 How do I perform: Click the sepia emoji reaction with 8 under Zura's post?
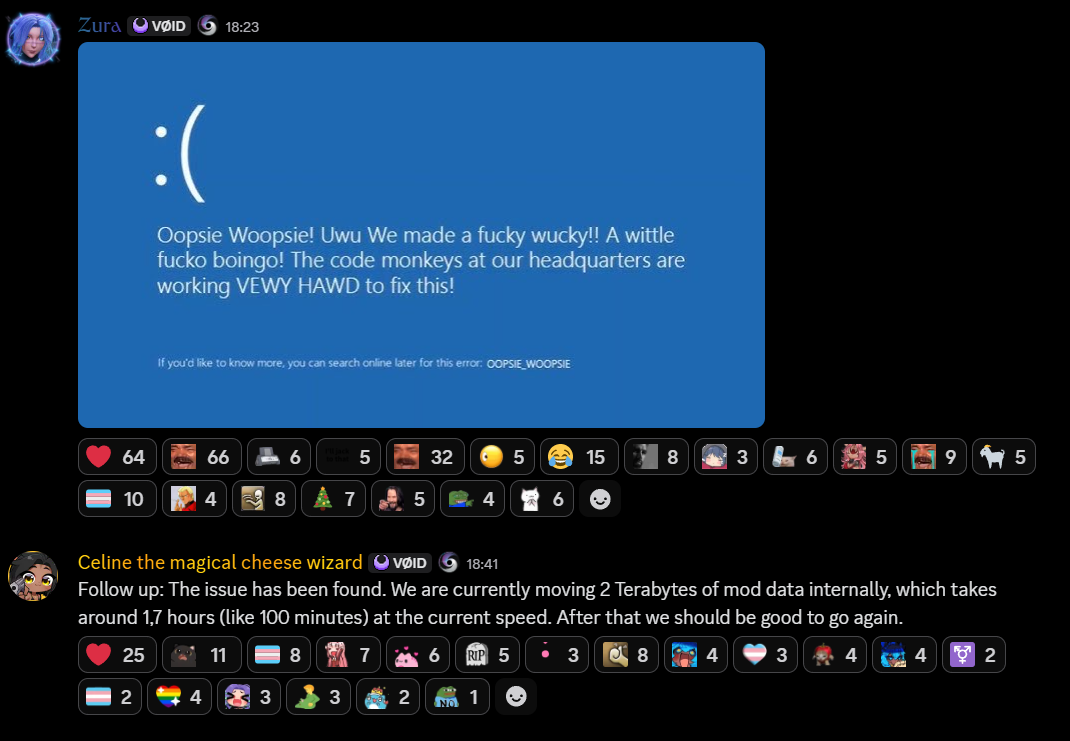tap(264, 499)
